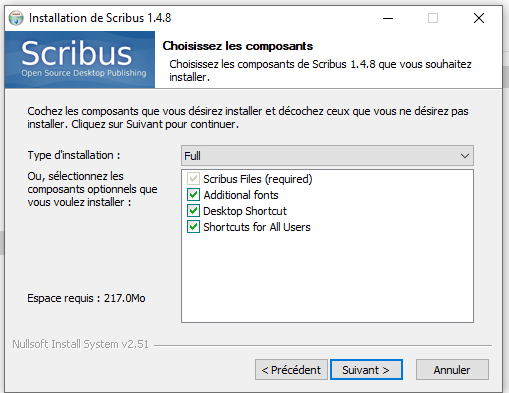Click the greyed Scribus Files (required) checkbox
This screenshot has width=509, height=393.
(x=193, y=179)
